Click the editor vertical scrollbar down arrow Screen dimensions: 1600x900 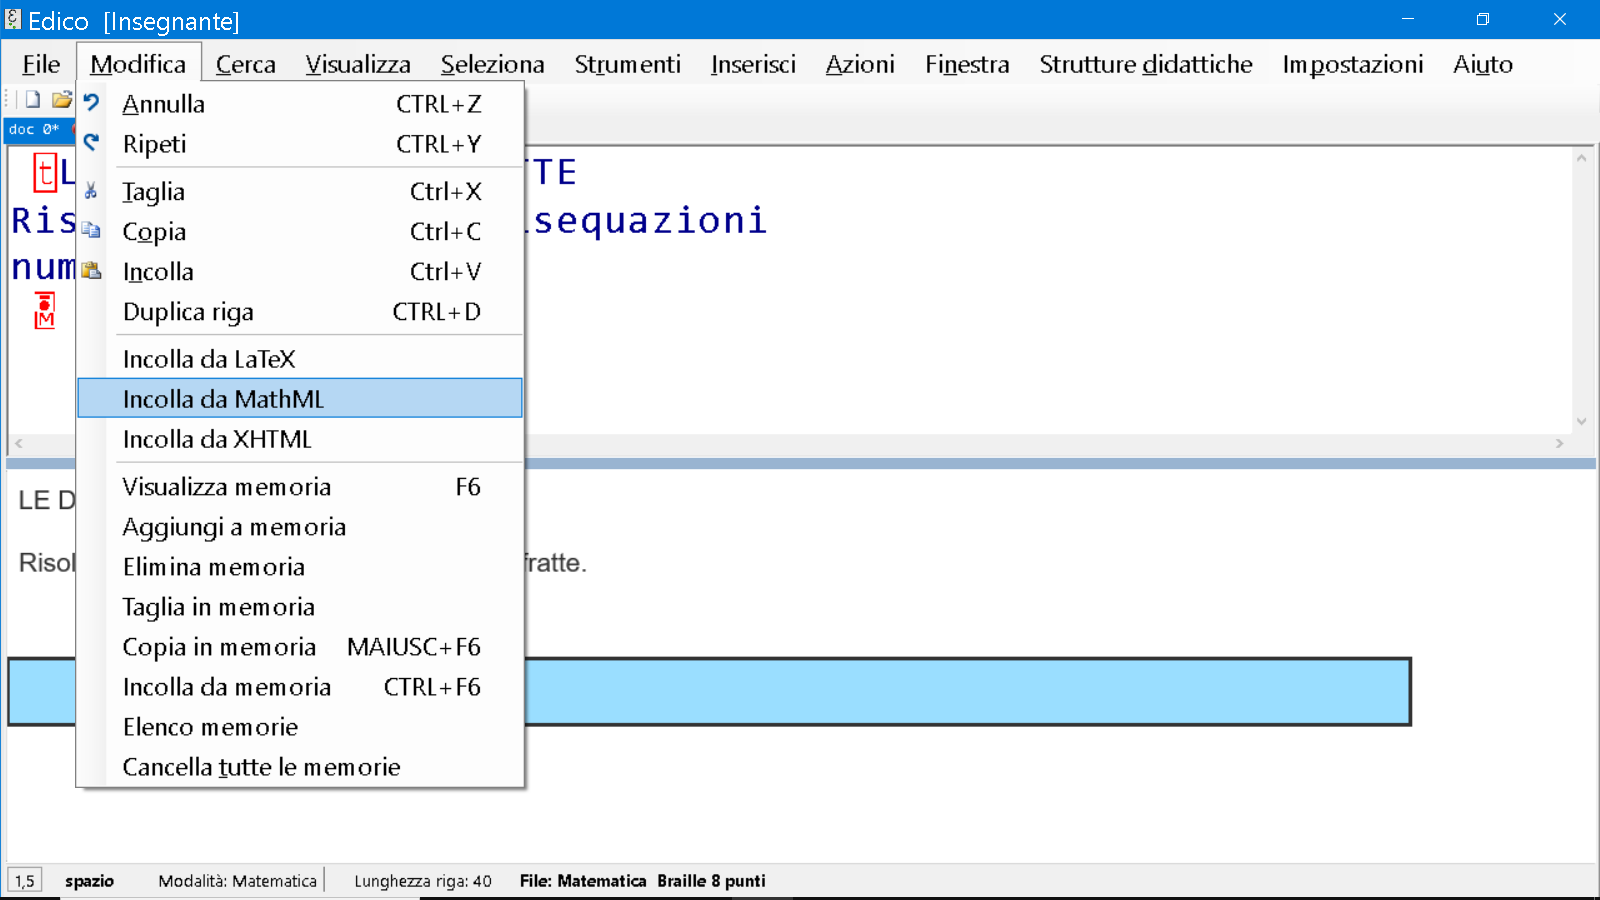pos(1581,422)
